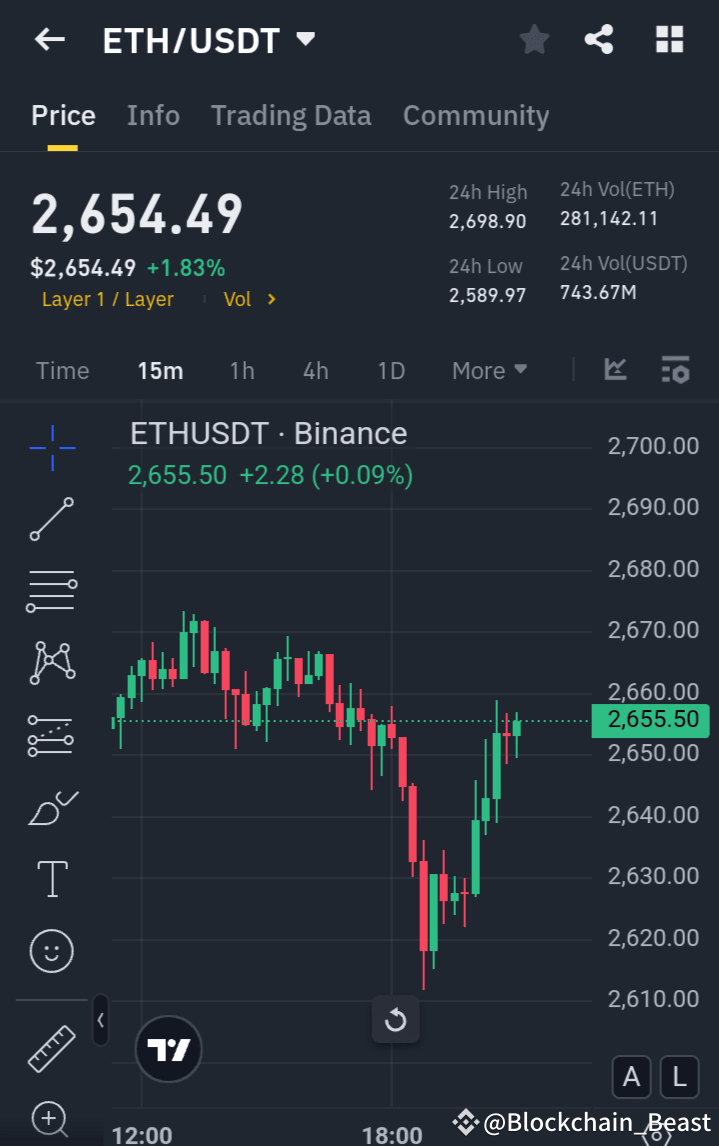Select the measure ruler tool
Screen dimensions: 719x1146
(50, 1049)
